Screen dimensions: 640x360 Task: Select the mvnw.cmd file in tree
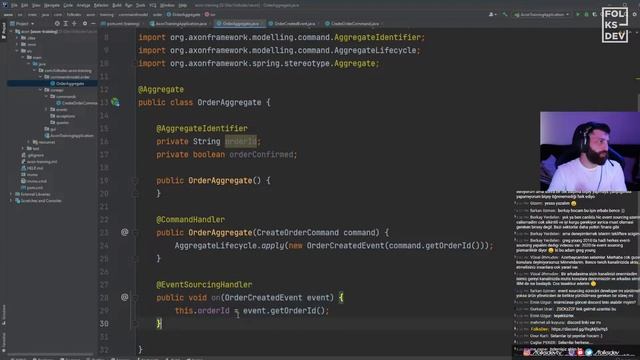34,181
